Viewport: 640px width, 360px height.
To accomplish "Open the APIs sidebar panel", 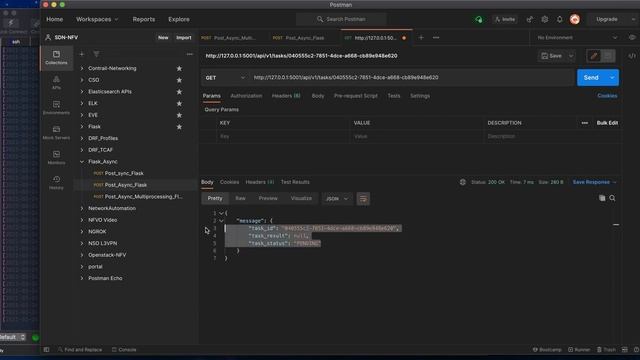I will coord(56,82).
